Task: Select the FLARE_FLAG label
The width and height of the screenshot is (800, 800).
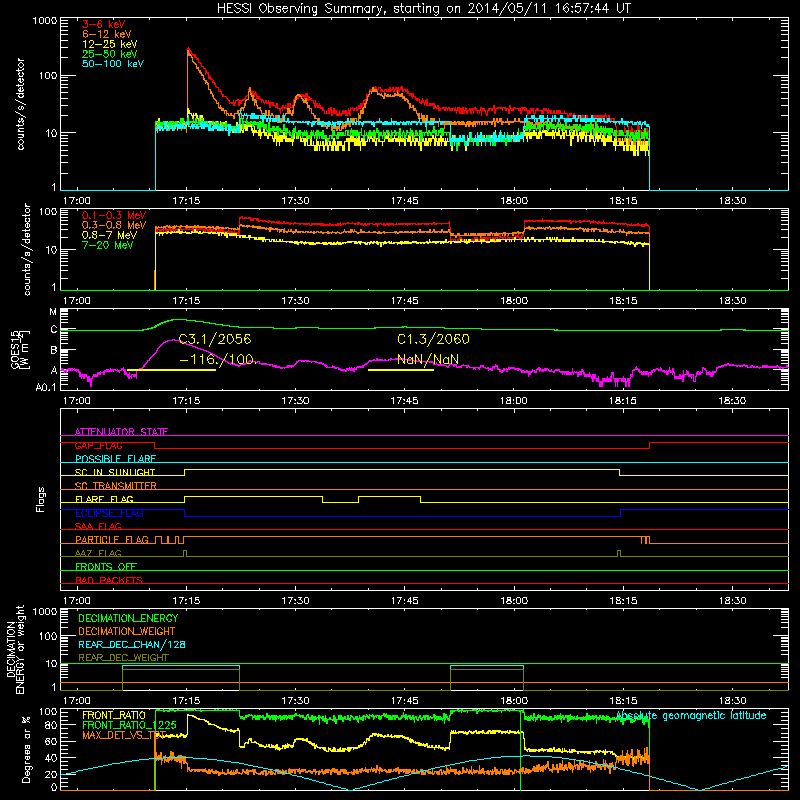Action: click(x=104, y=499)
